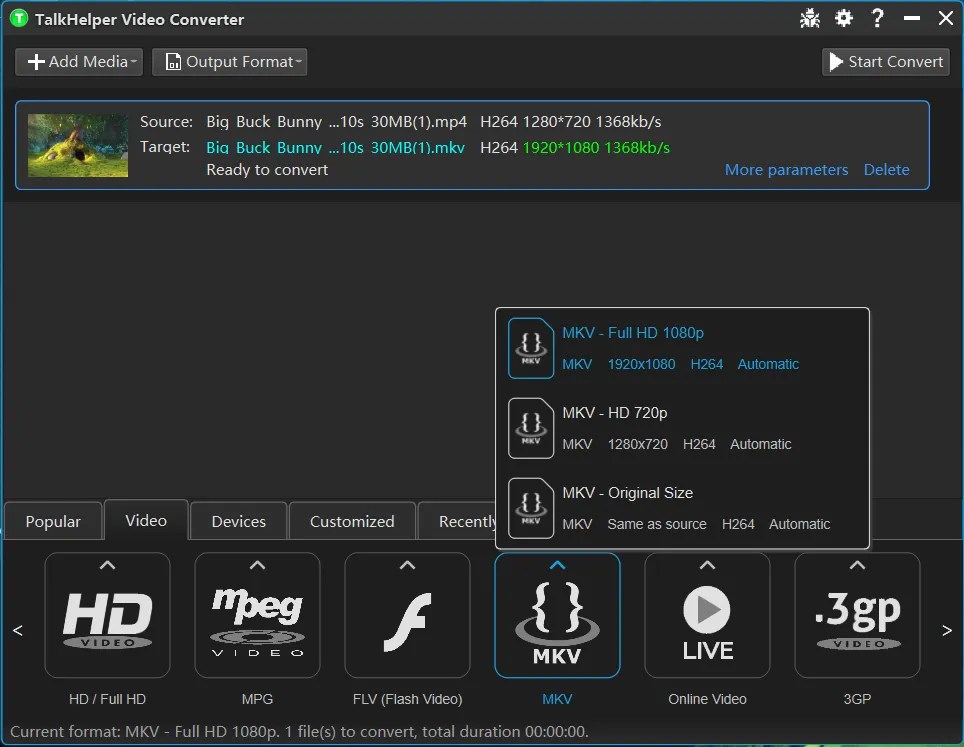This screenshot has height=747, width=964.
Task: Click the help question mark icon
Action: (877, 17)
